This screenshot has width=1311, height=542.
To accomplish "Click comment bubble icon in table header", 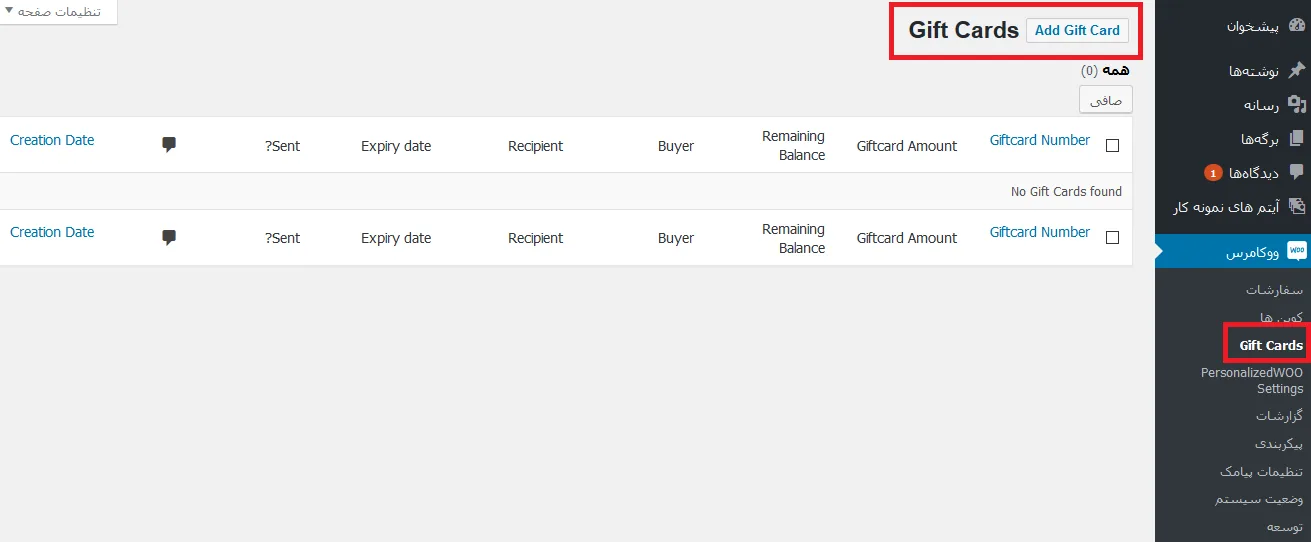I will click(169, 145).
